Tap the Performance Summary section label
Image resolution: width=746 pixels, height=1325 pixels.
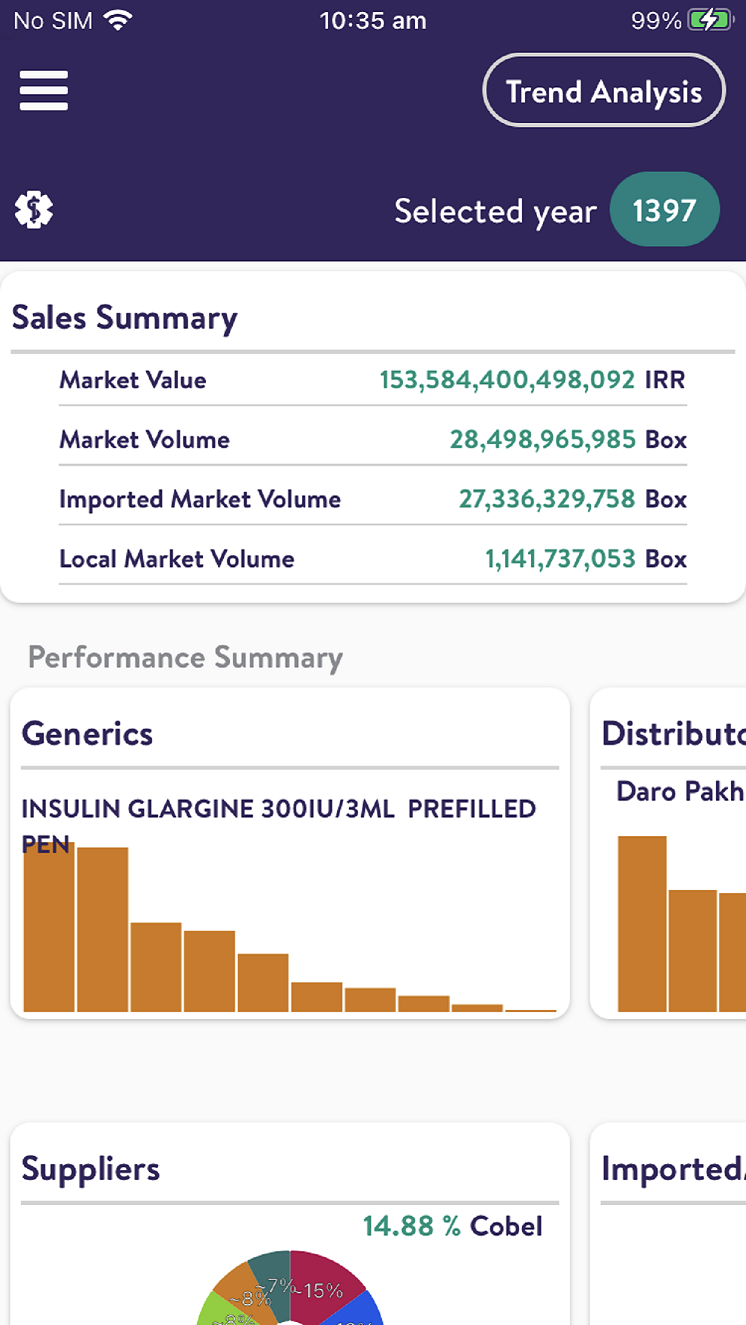coord(185,658)
